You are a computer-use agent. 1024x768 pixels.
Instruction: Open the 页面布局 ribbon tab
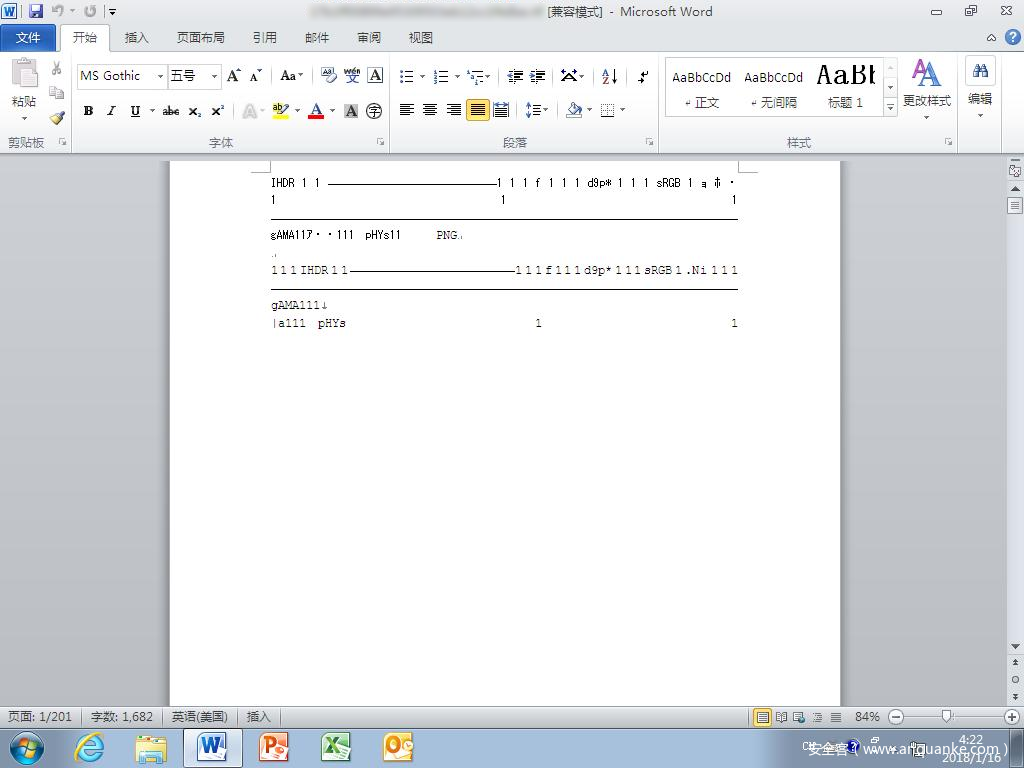pyautogui.click(x=200, y=38)
